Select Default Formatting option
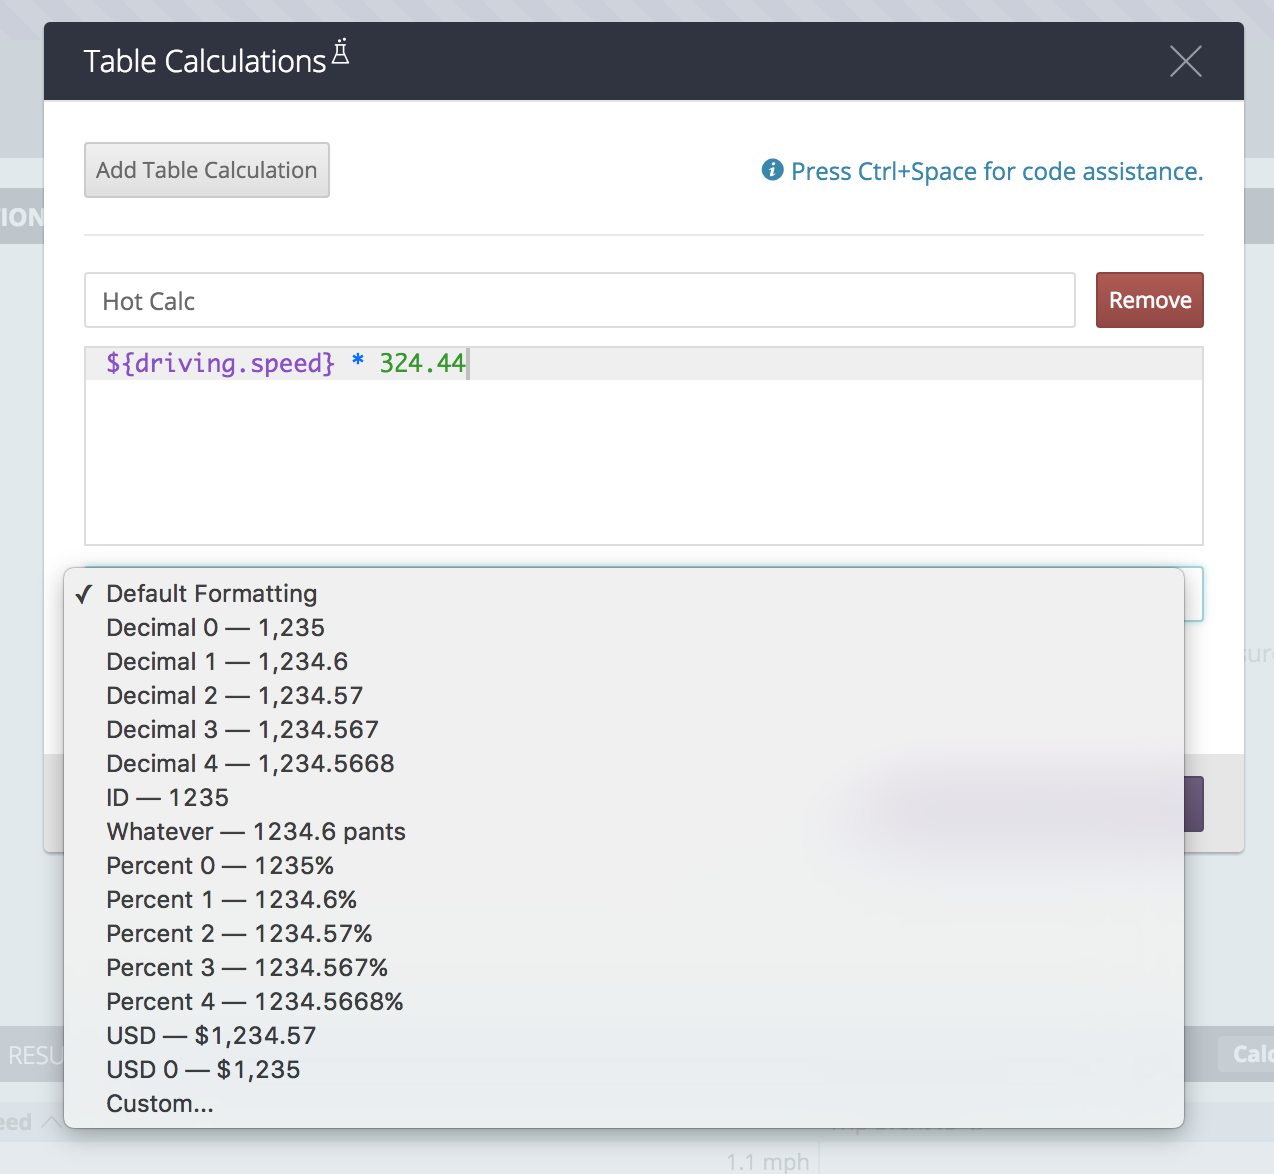Image resolution: width=1274 pixels, height=1174 pixels. pos(211,594)
